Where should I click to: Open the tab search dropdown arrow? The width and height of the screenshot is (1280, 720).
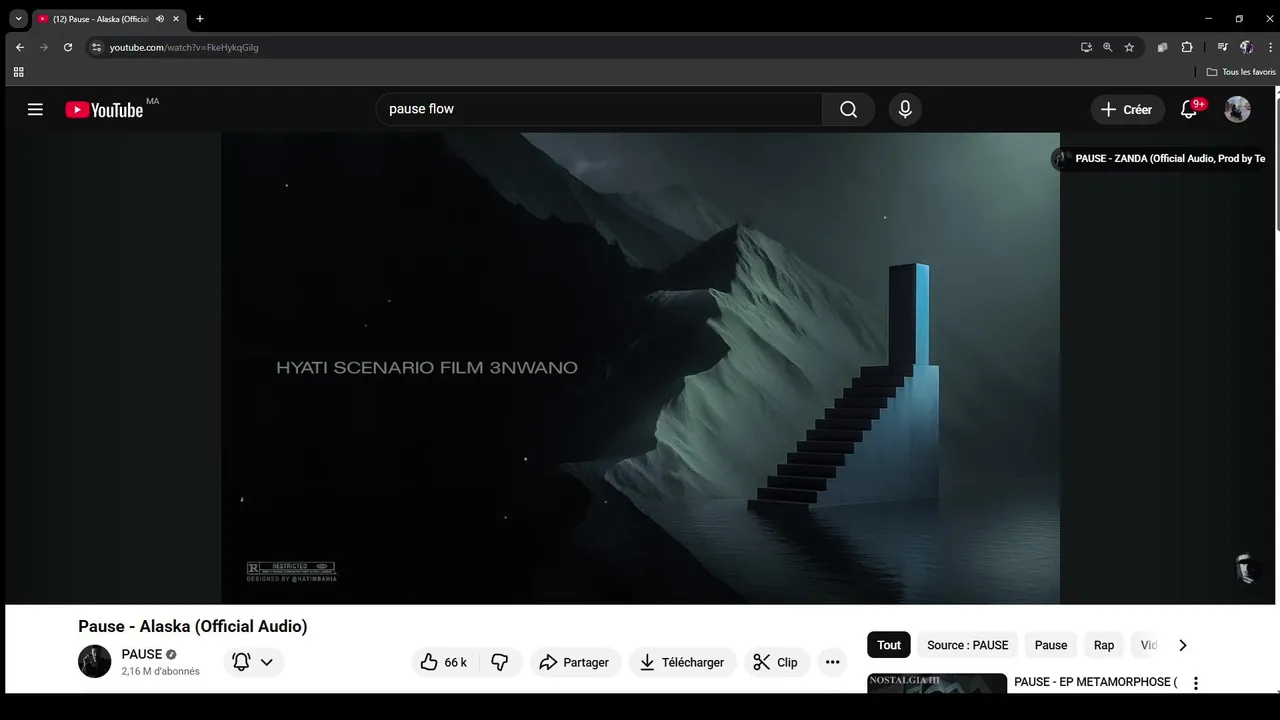(18, 18)
